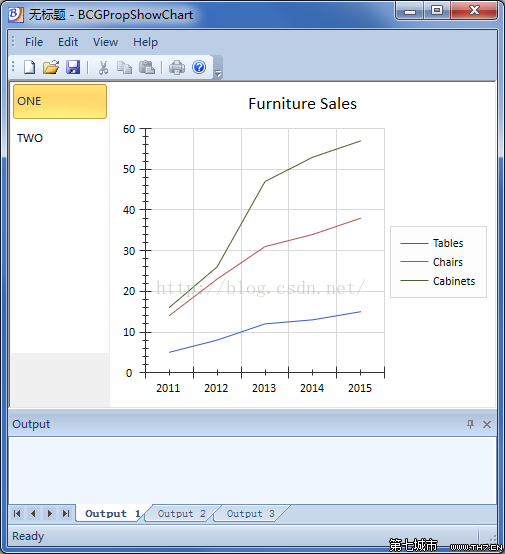The image size is (505, 554).
Task: Print using the printer icon
Action: coord(177,67)
